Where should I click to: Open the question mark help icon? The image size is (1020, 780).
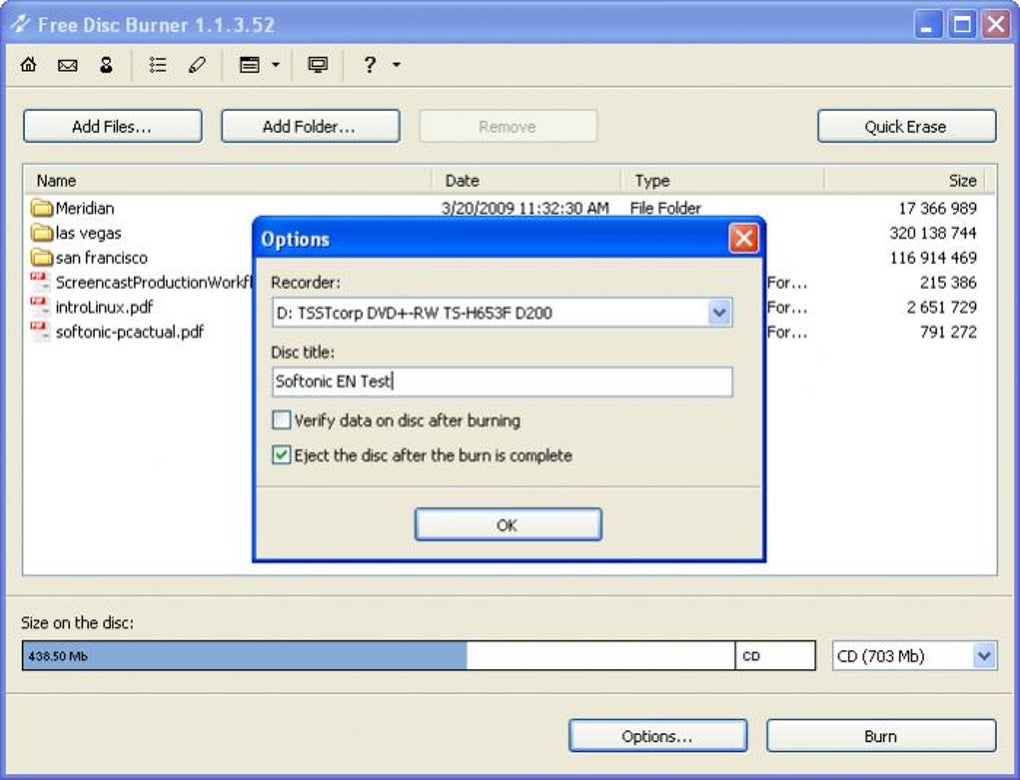pos(369,64)
